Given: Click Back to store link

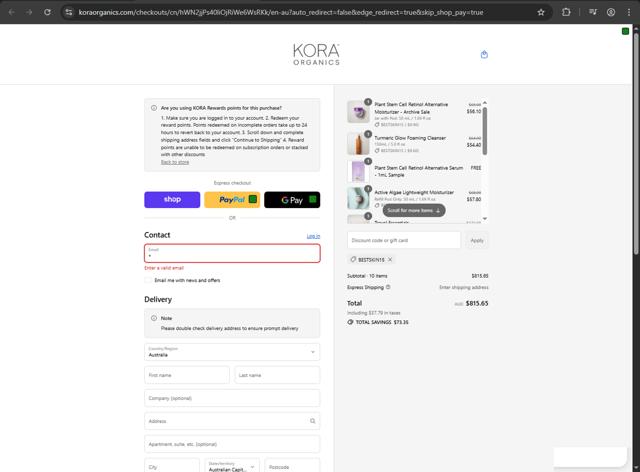Looking at the screenshot, I should click(175, 162).
